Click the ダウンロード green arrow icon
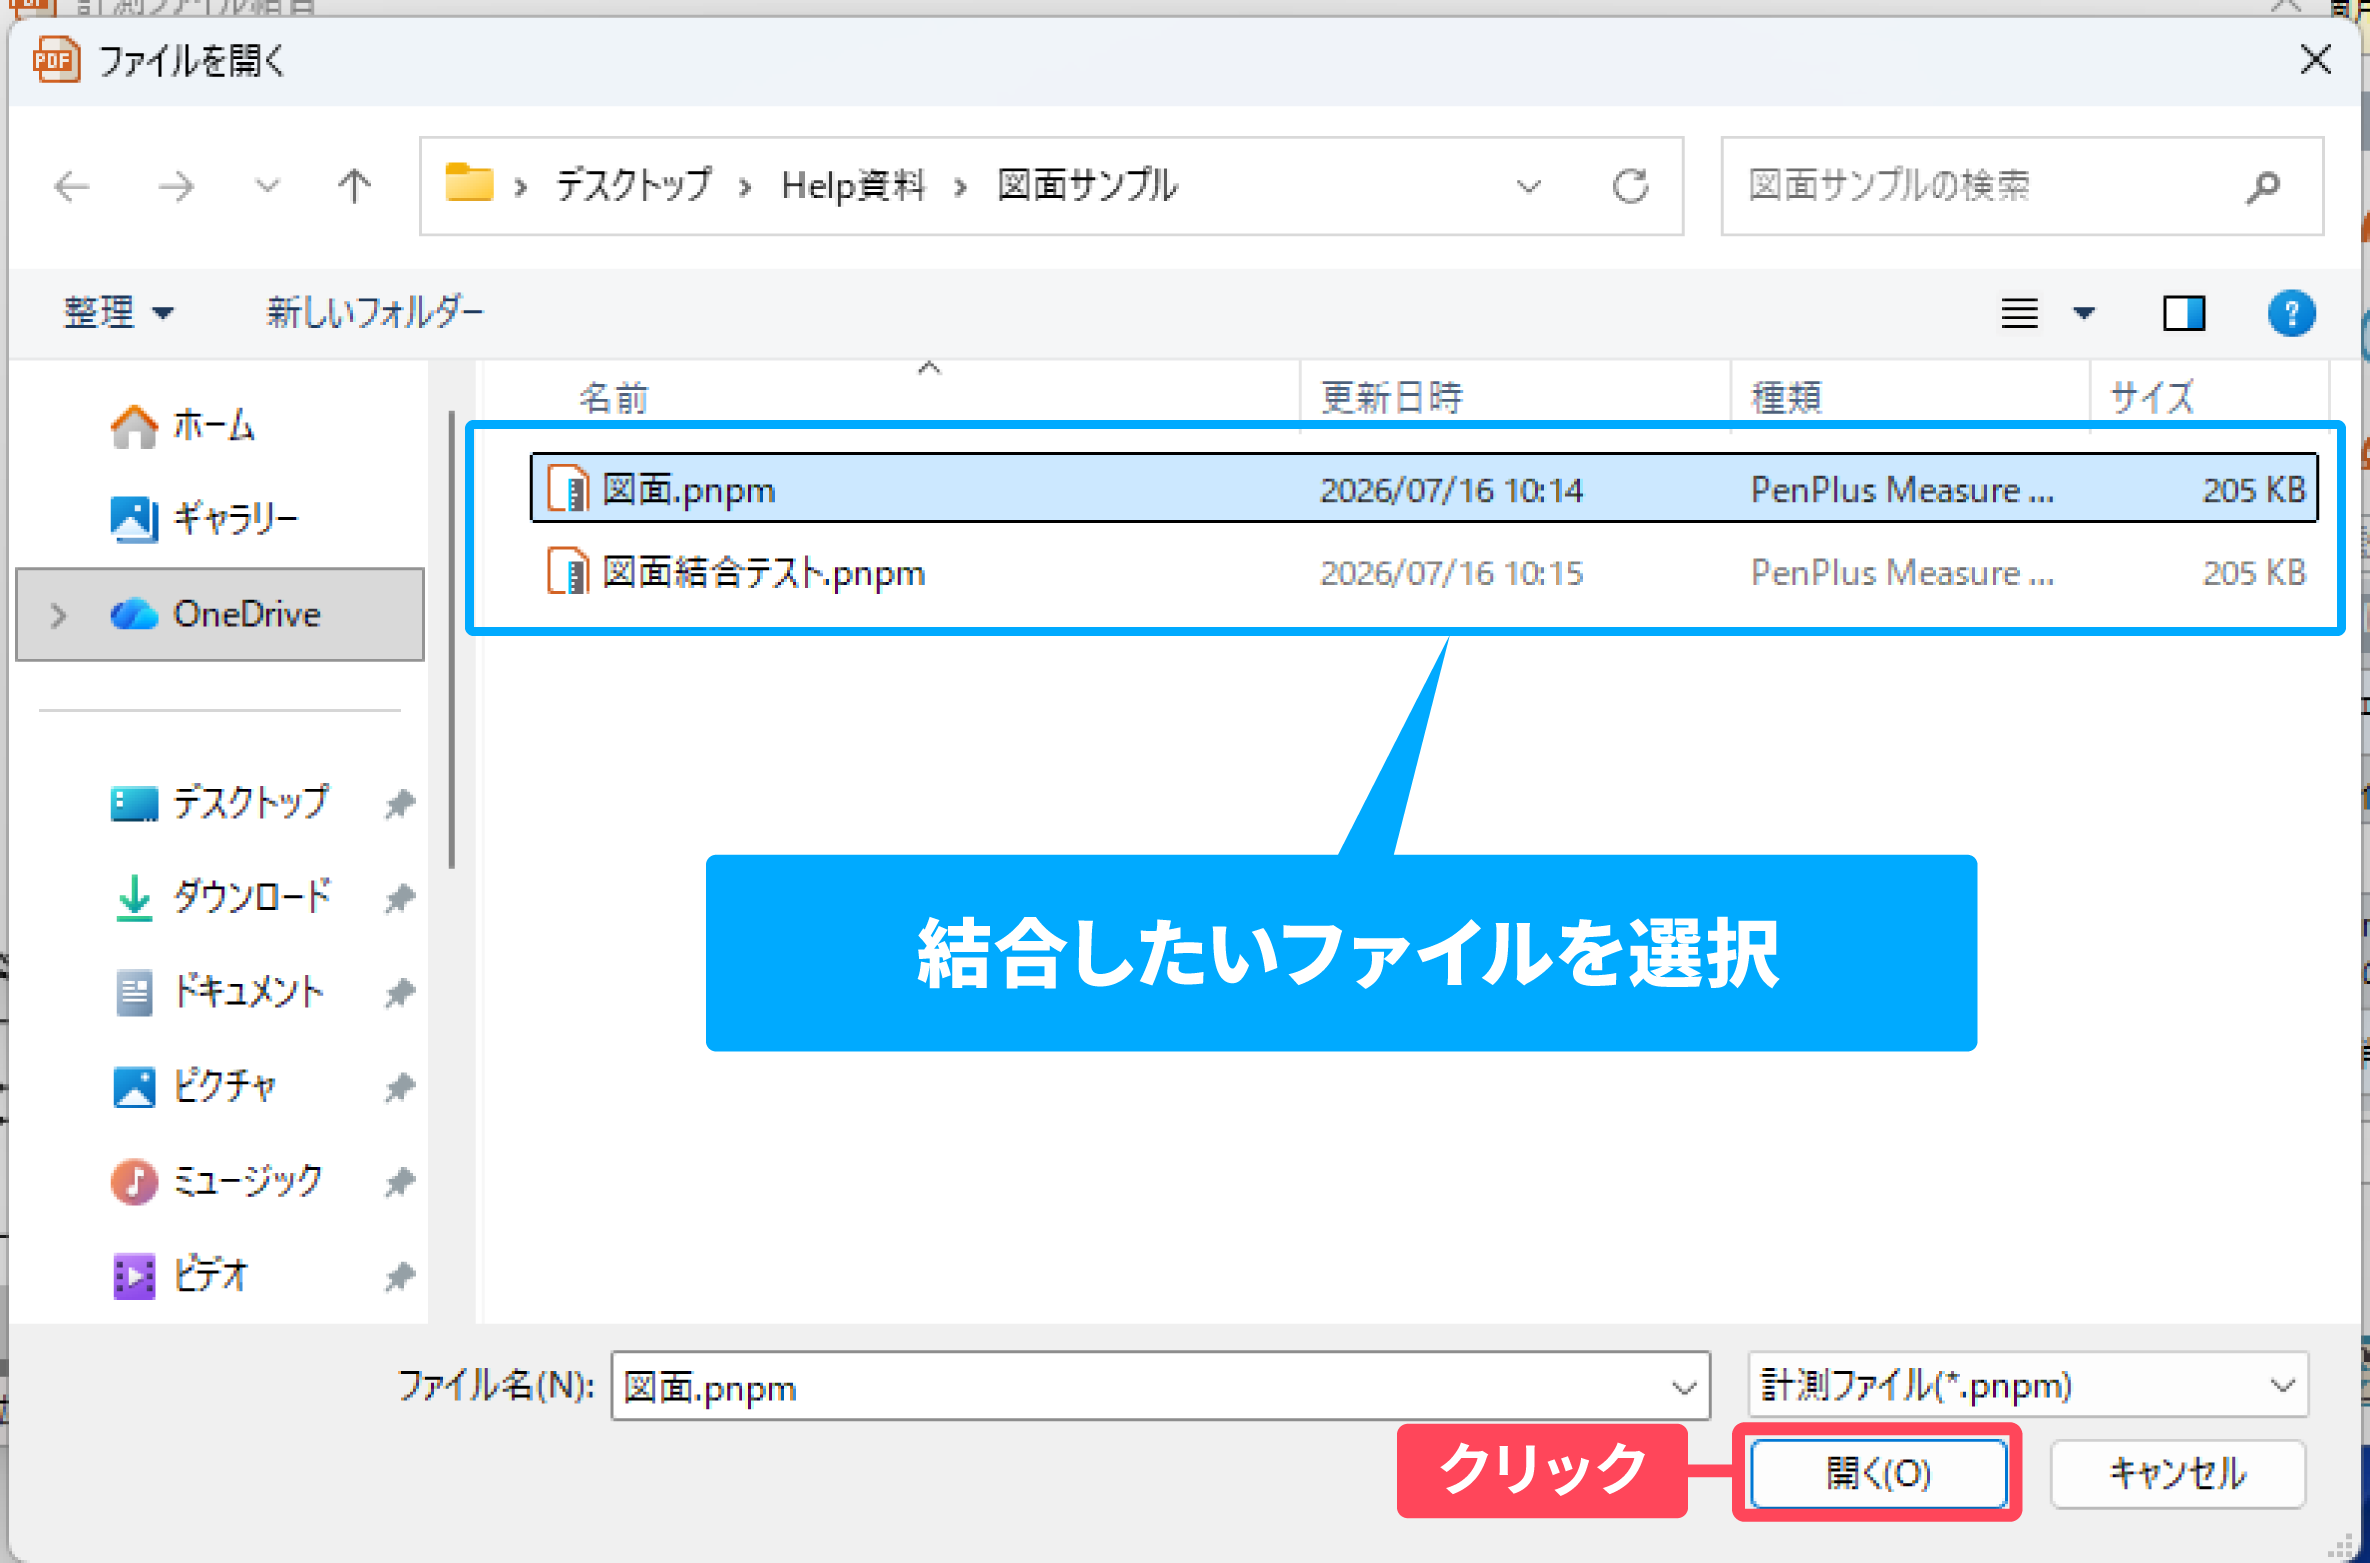 [134, 897]
